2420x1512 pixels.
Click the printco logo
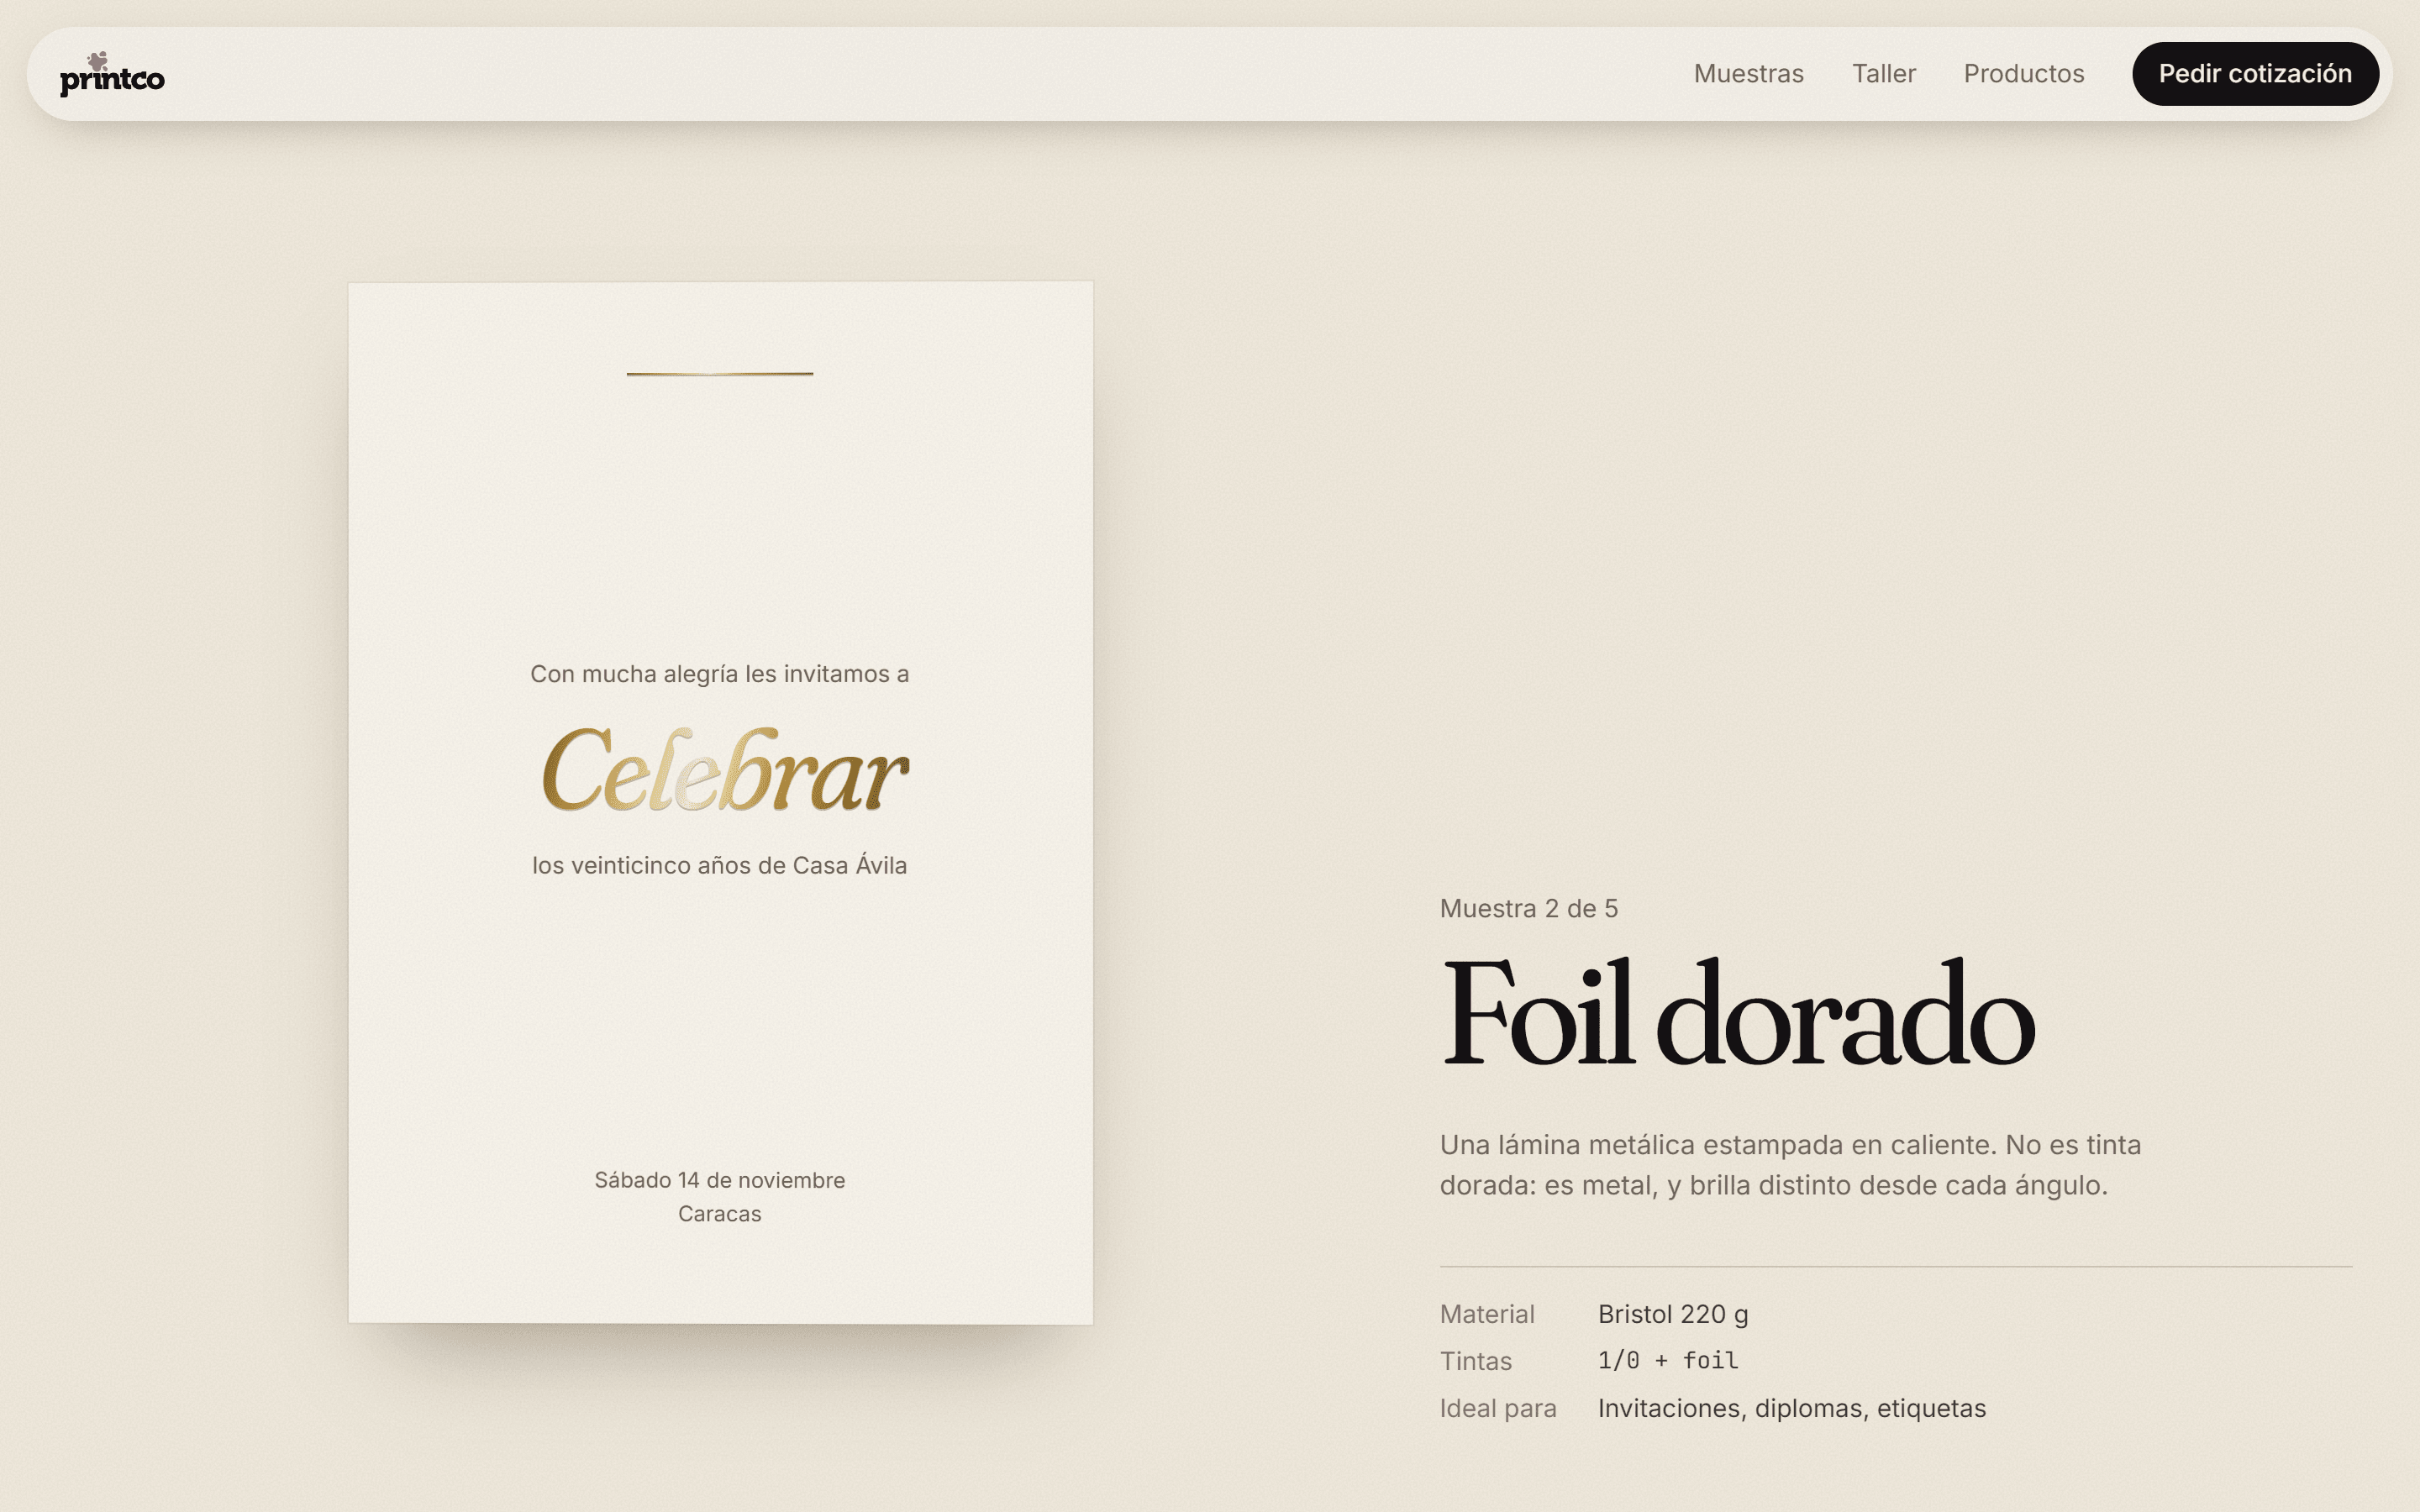coord(112,75)
